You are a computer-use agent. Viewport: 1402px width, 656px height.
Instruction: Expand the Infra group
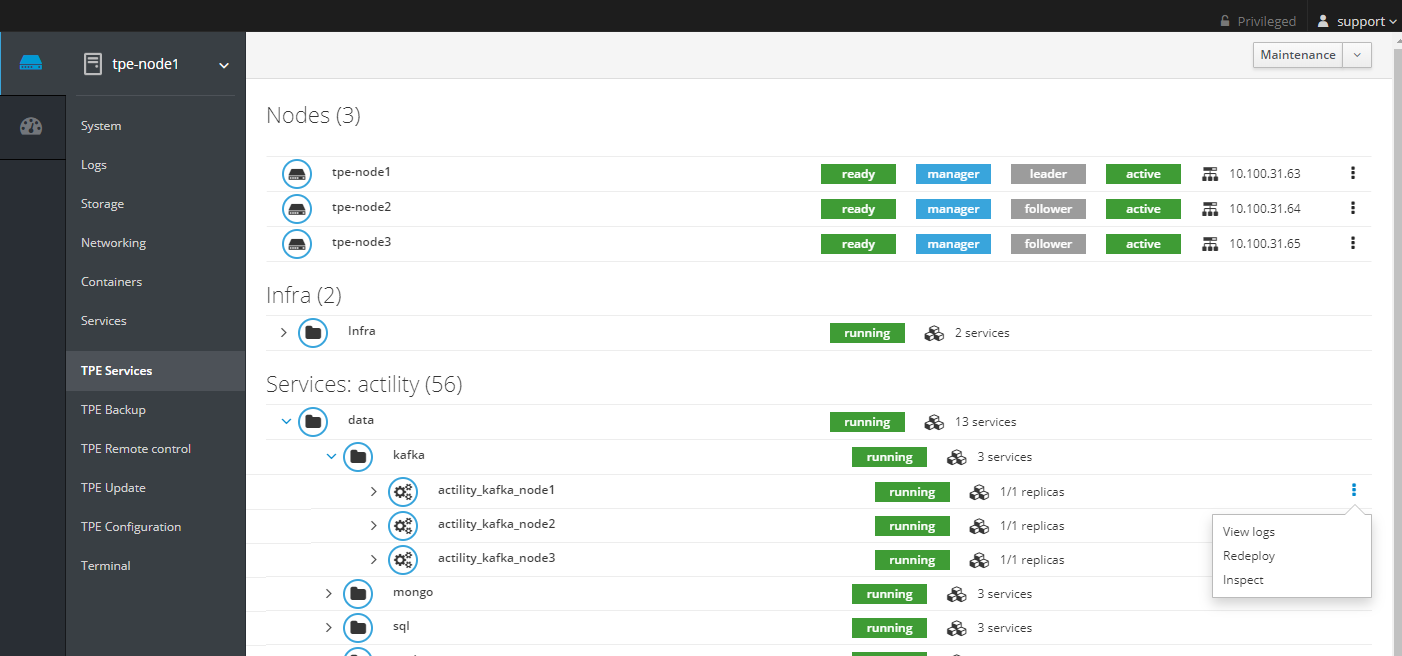tap(283, 332)
